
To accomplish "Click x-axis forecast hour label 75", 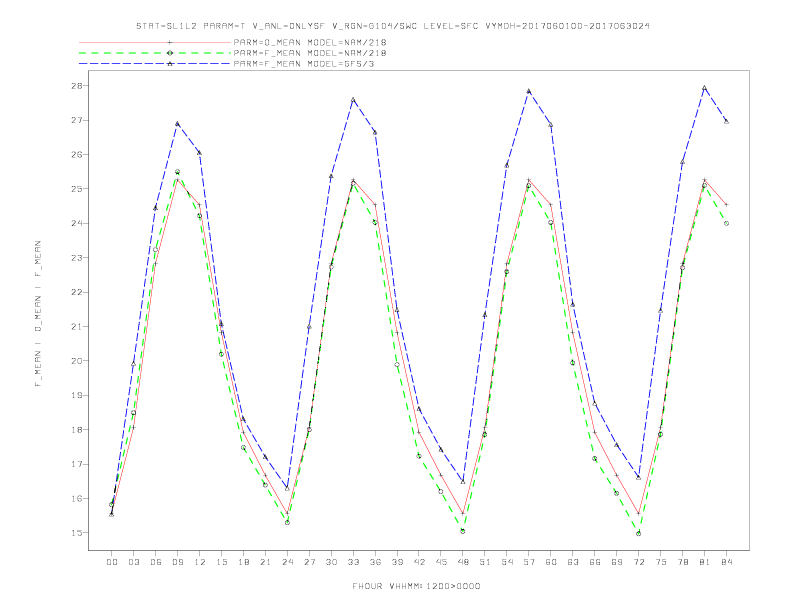I will [x=661, y=562].
